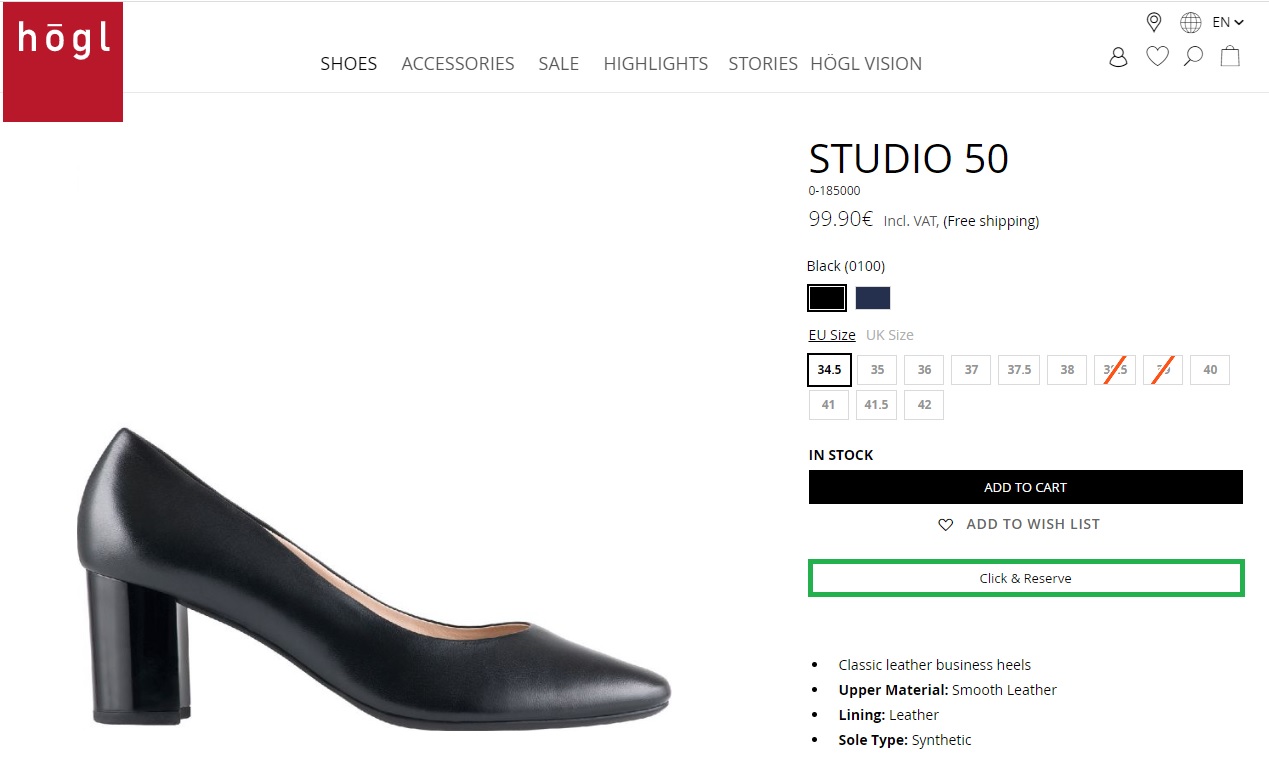Open the SALE menu item
This screenshot has height=760, width=1269.
click(x=558, y=64)
